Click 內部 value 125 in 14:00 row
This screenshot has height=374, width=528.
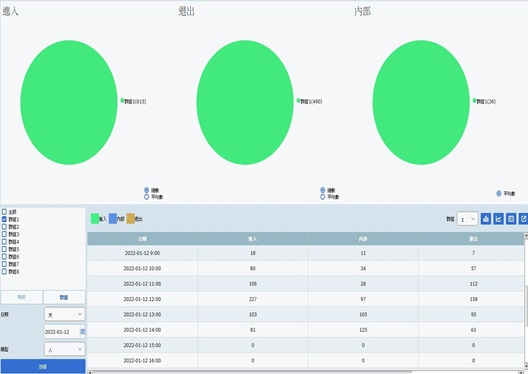tap(363, 330)
